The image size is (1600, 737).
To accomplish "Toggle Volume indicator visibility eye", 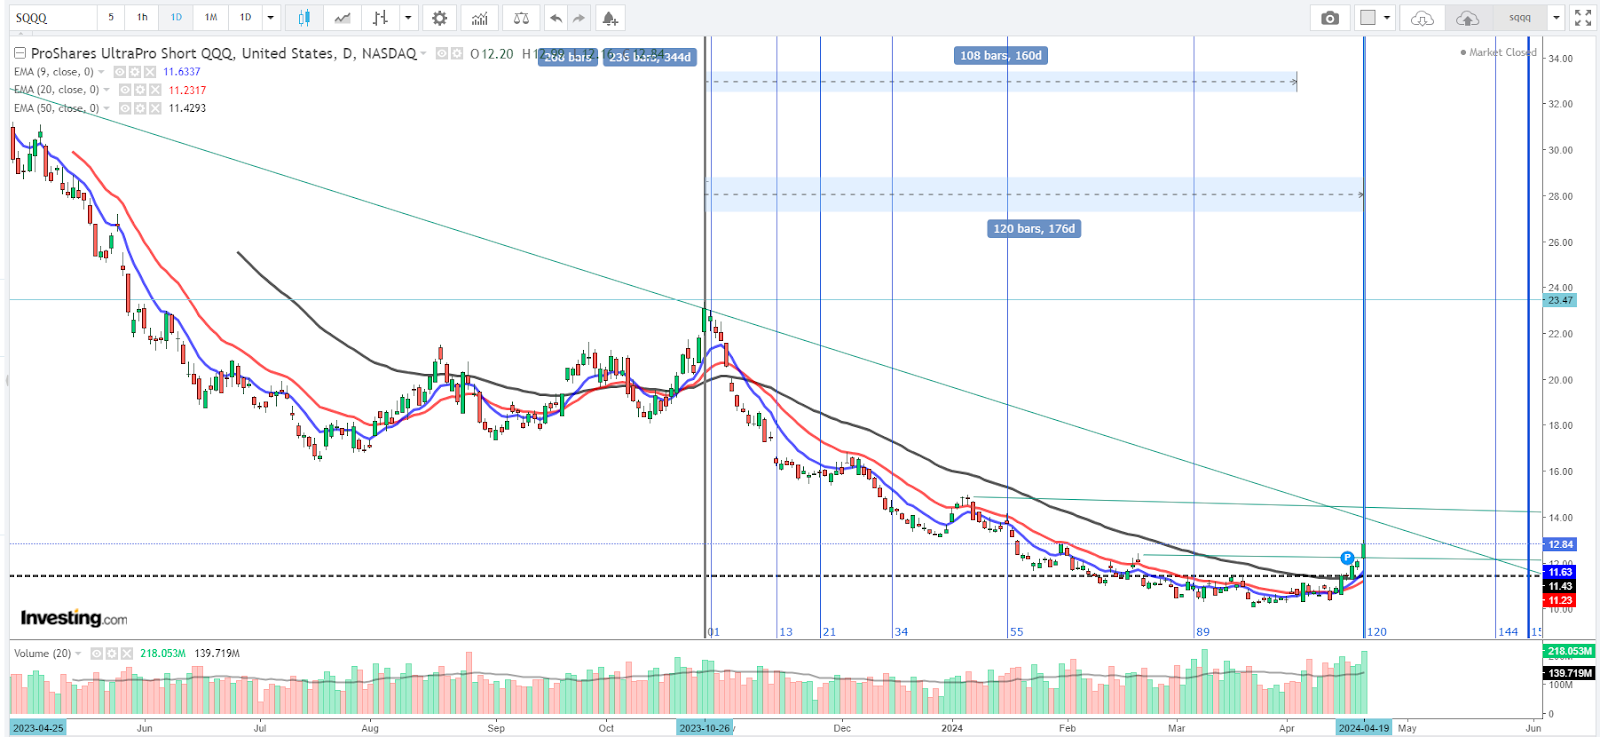I will [97, 654].
